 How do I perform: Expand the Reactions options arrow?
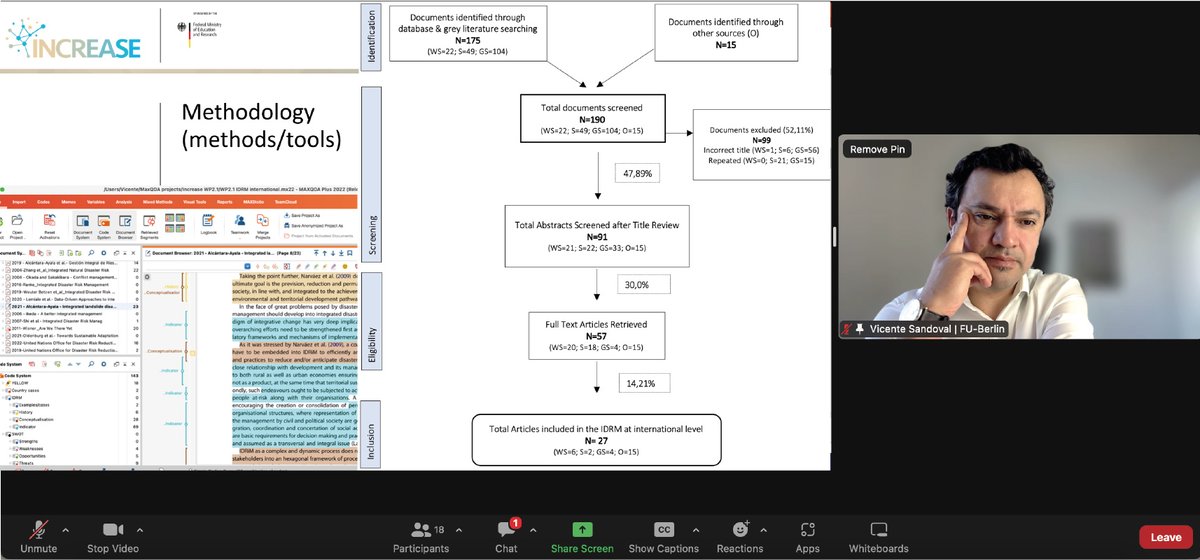(765, 529)
